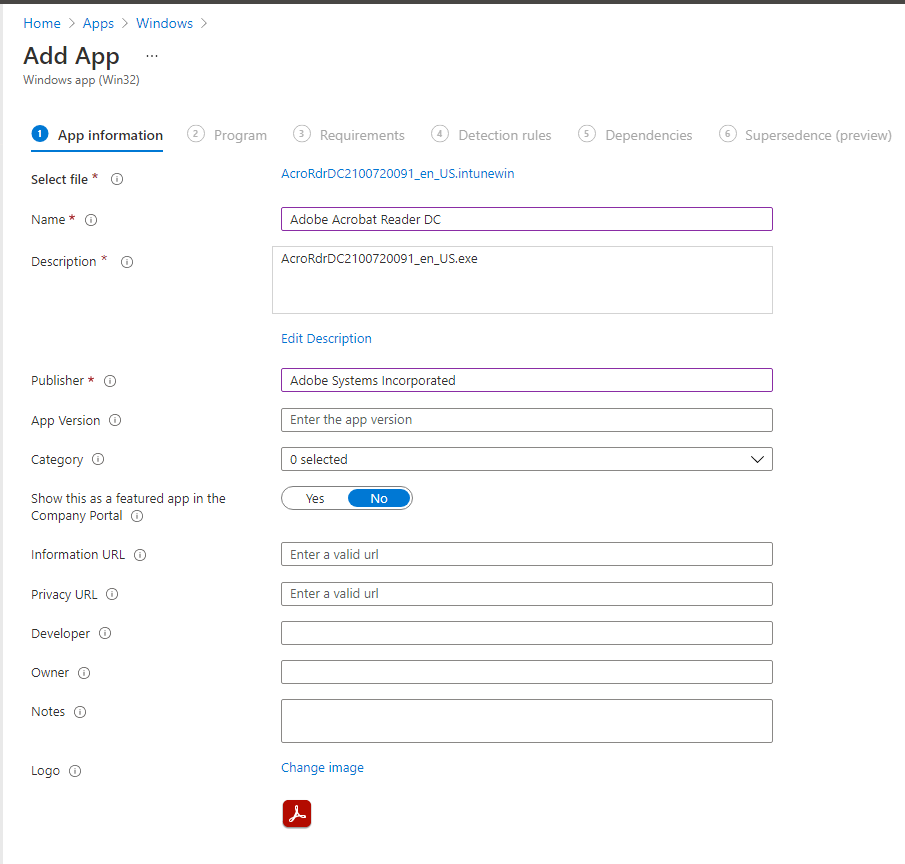Image resolution: width=905 pixels, height=864 pixels.
Task: Click the Publisher input field
Action: [526, 380]
